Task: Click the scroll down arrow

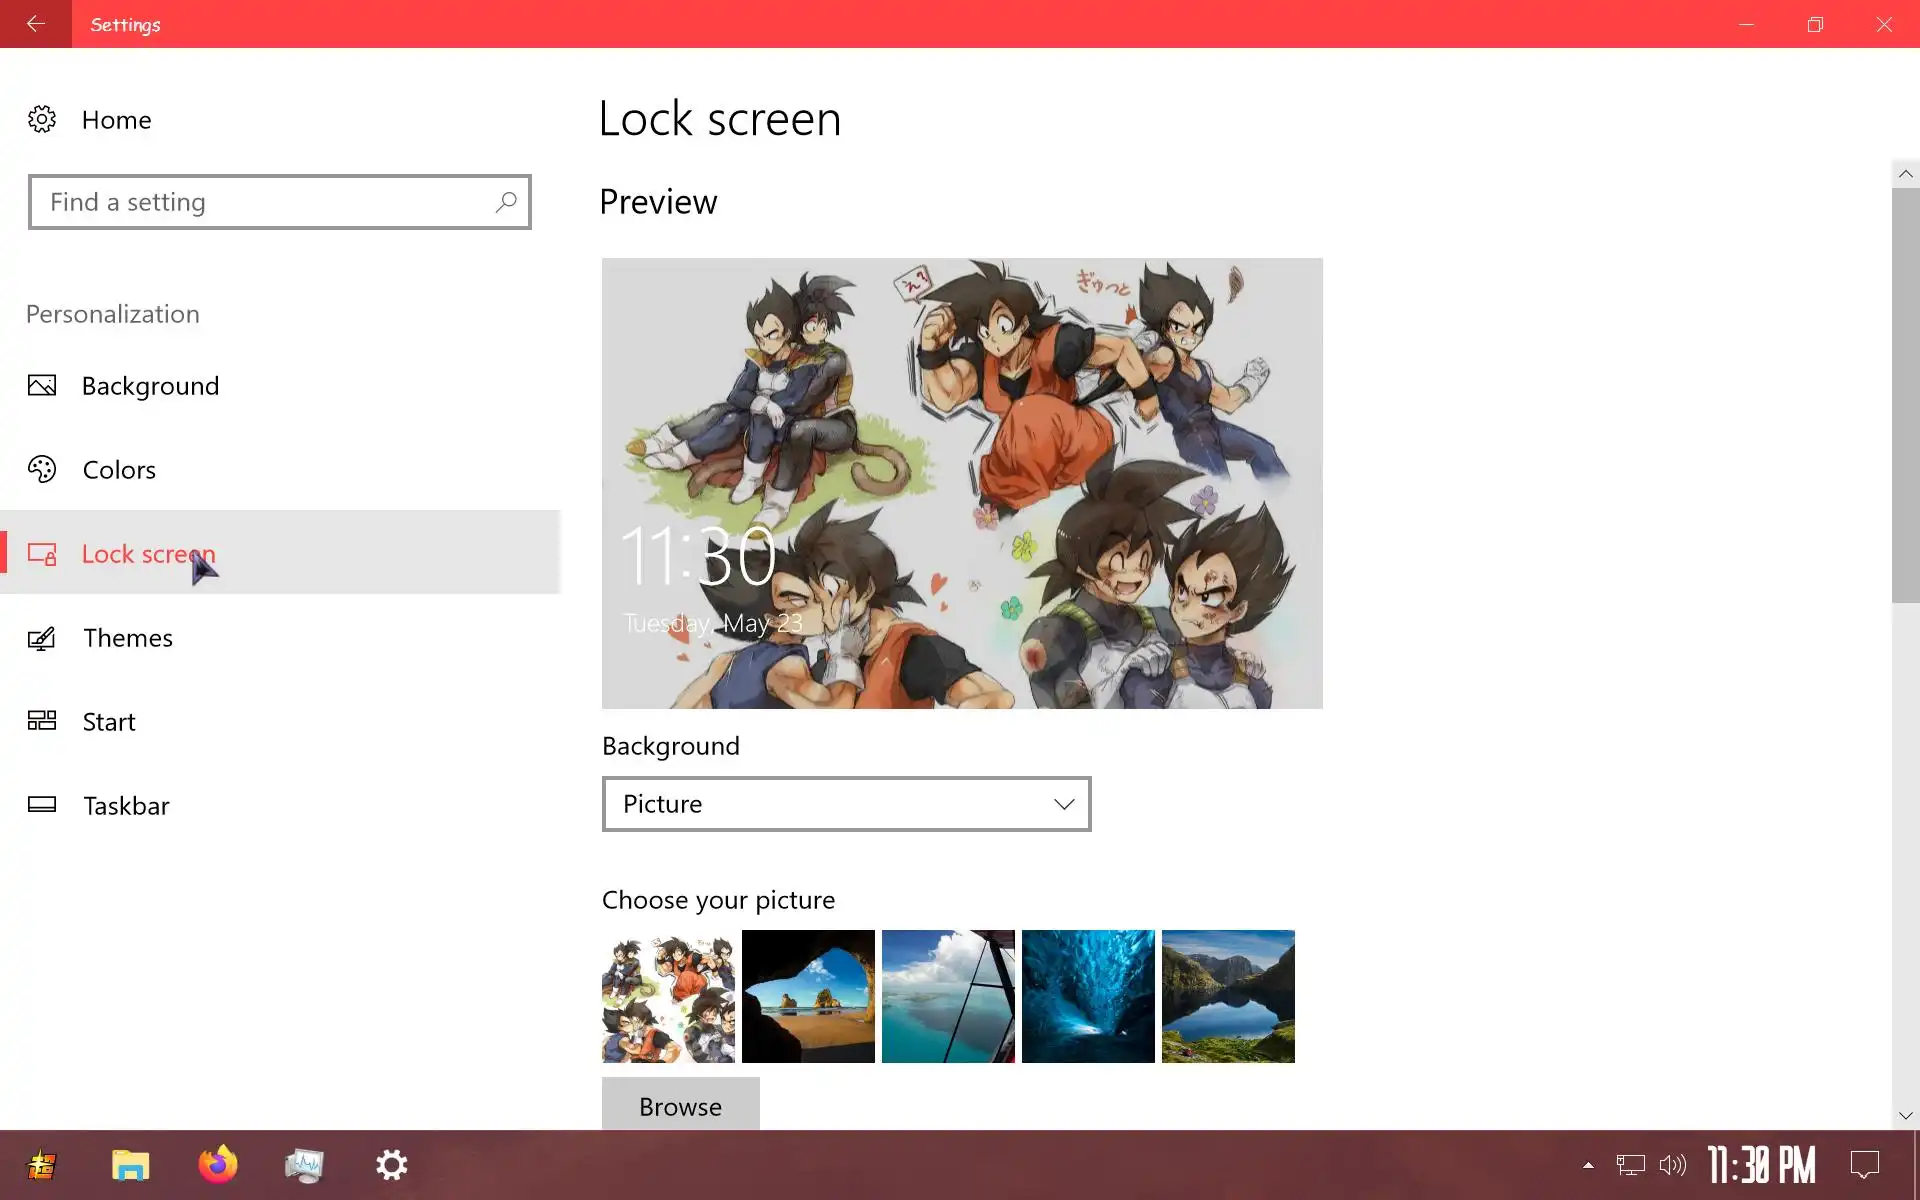Action: (x=1905, y=1116)
